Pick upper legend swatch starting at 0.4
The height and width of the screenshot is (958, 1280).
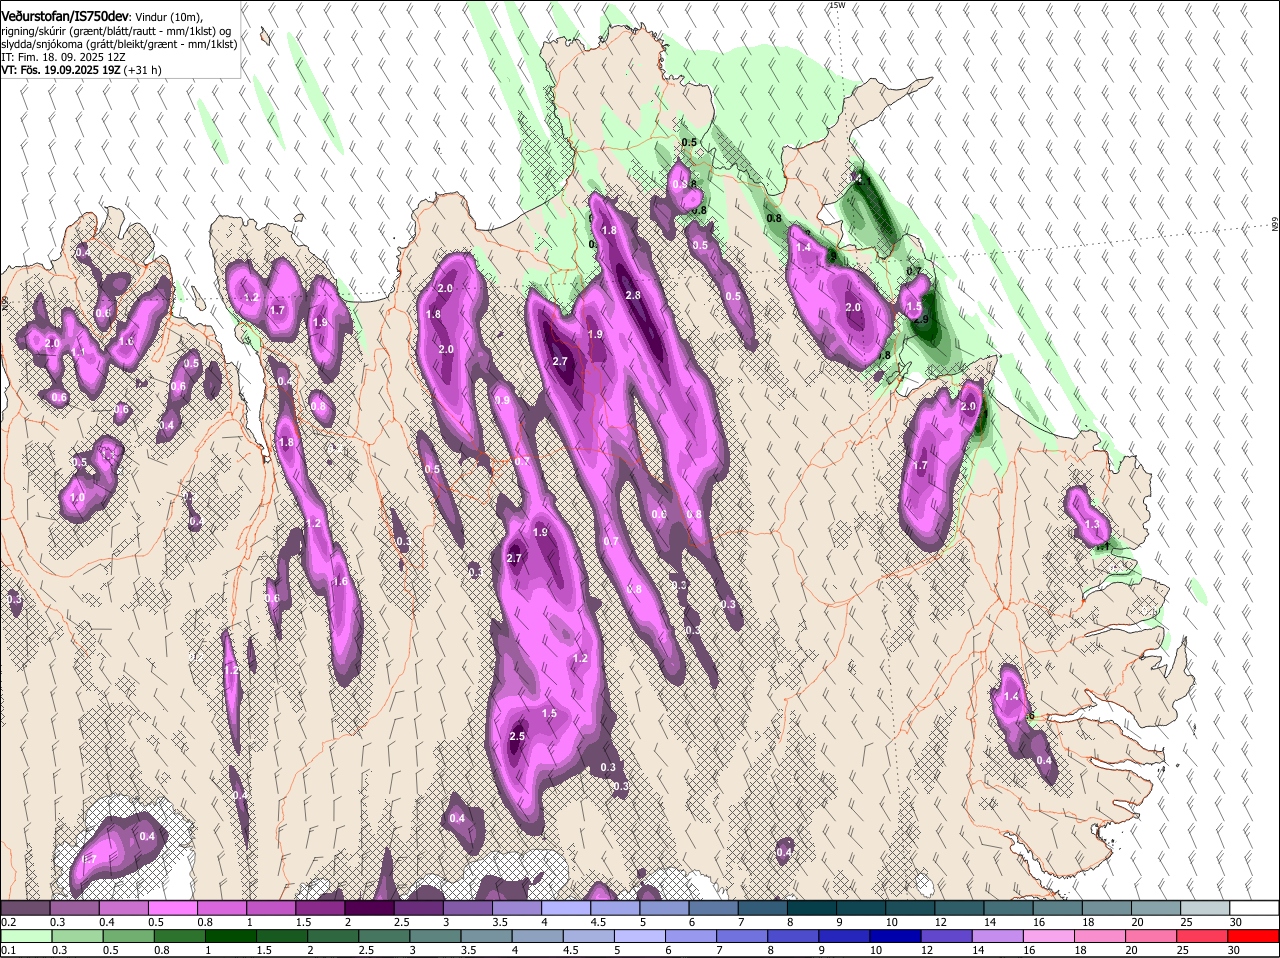pos(124,908)
